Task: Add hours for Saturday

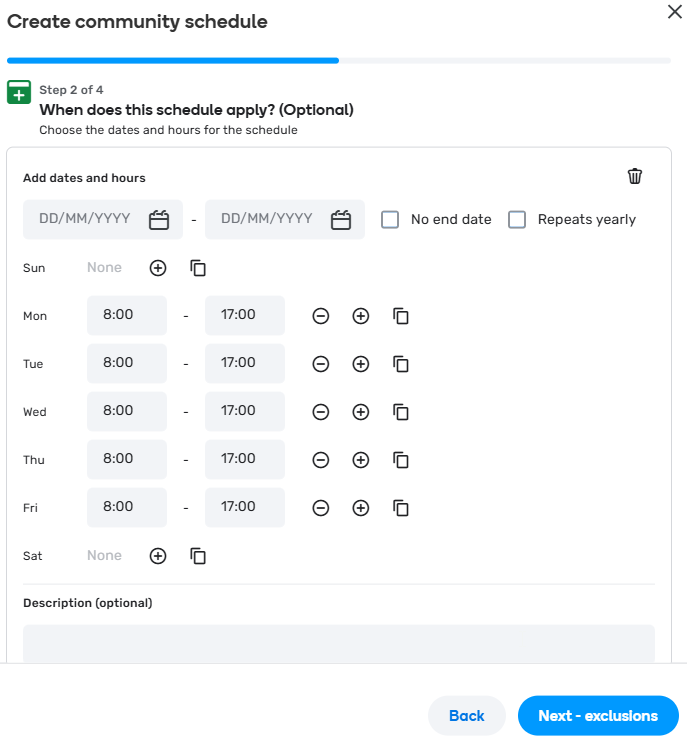Action: click(158, 556)
